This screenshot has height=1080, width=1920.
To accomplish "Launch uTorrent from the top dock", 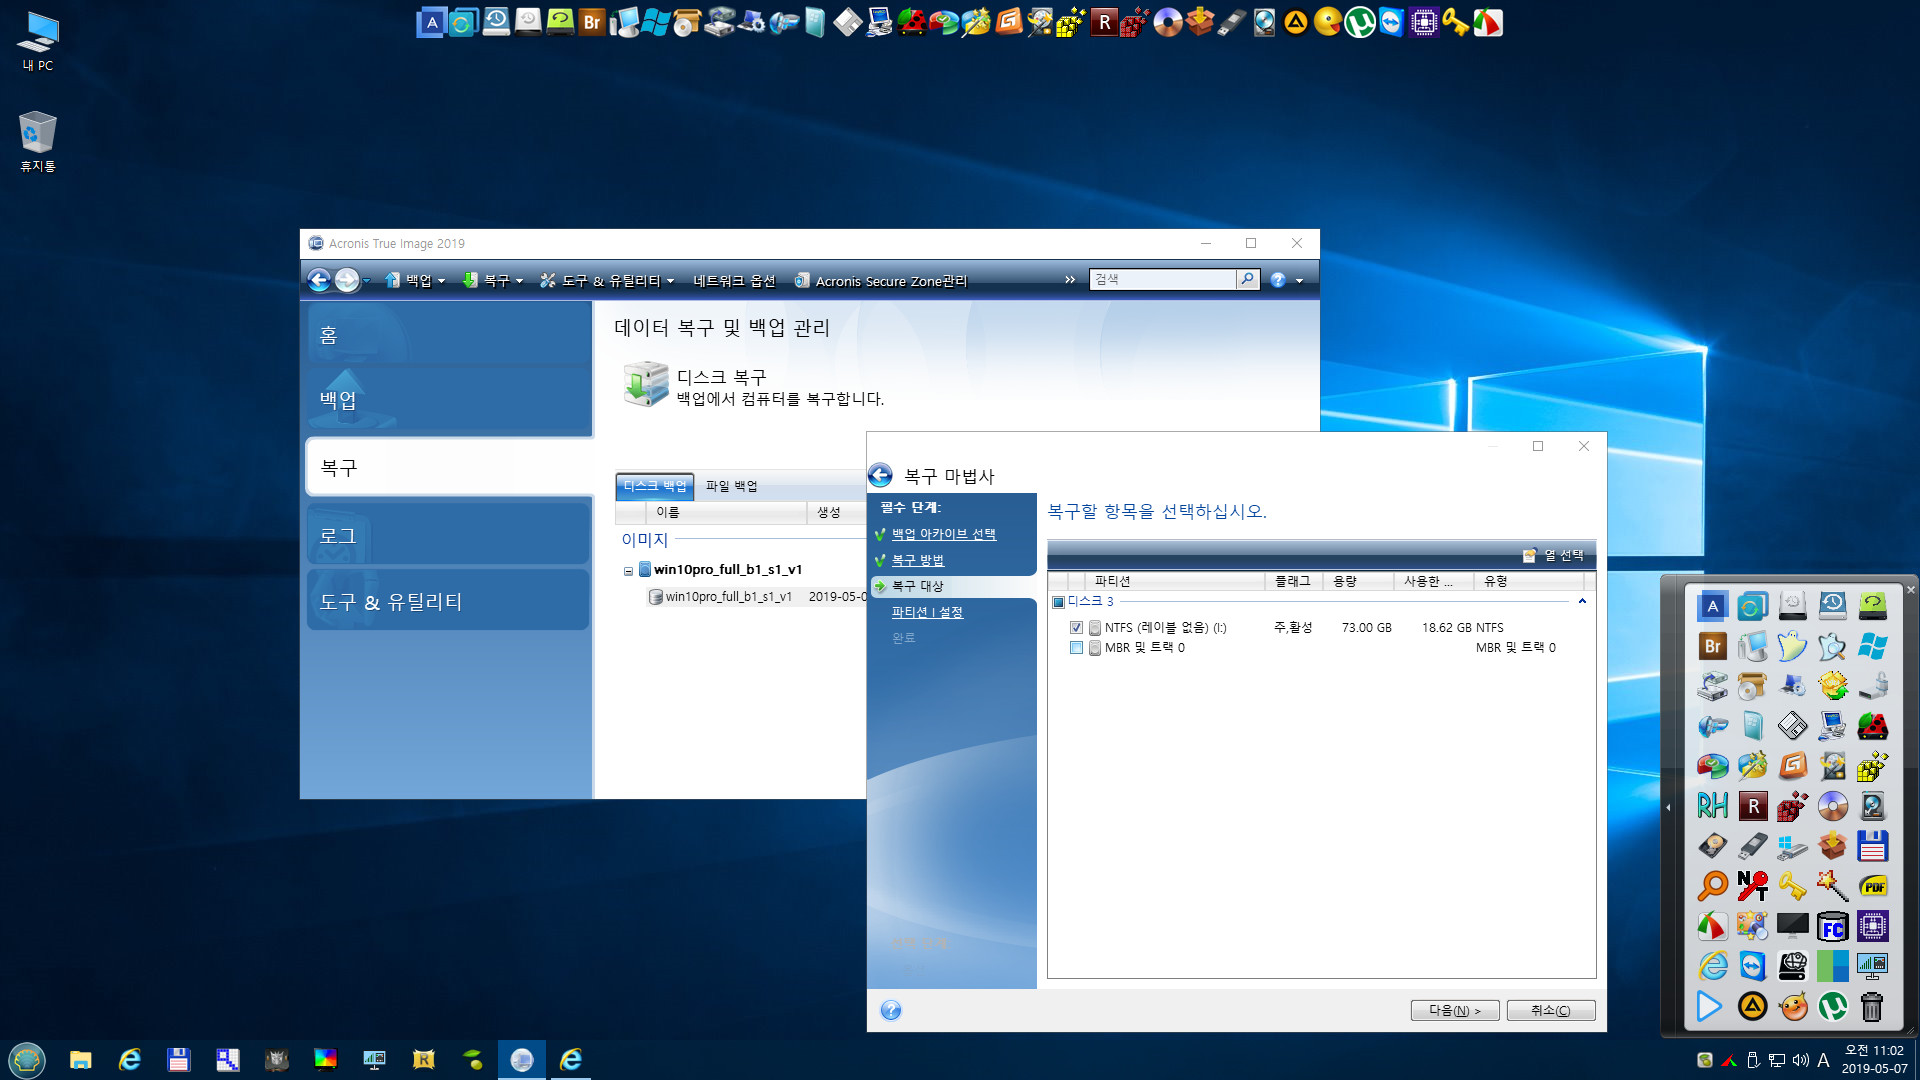I will coord(1359,22).
